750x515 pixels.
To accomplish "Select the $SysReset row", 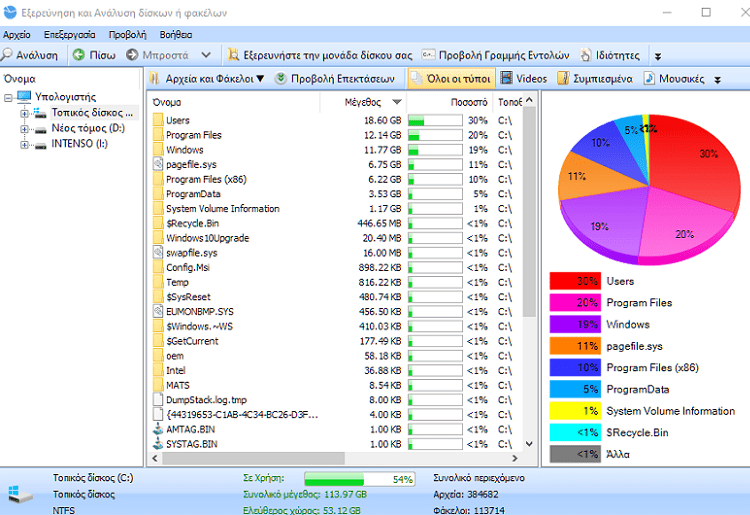I will click(x=333, y=296).
